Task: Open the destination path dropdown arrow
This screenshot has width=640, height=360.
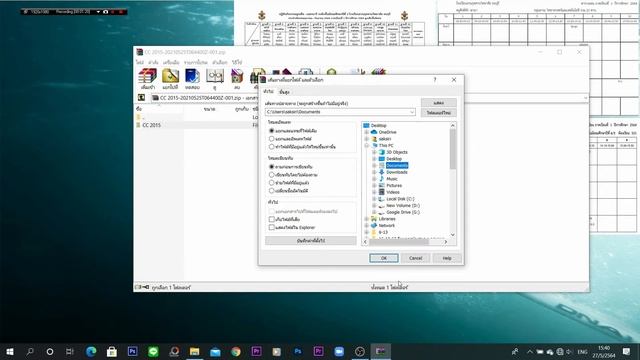Action: coord(412,112)
